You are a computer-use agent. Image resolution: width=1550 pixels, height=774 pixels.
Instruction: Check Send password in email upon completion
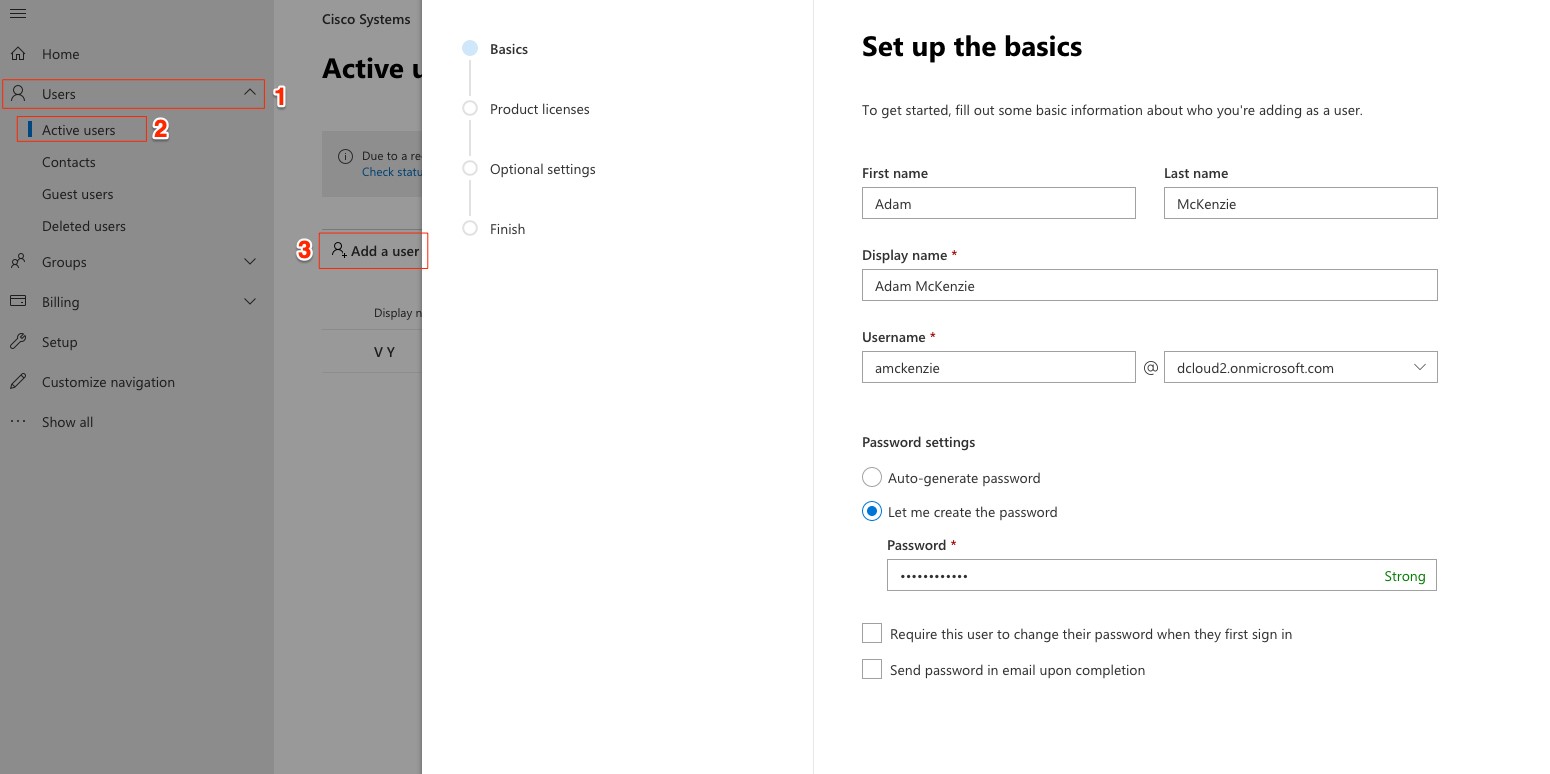(x=872, y=670)
